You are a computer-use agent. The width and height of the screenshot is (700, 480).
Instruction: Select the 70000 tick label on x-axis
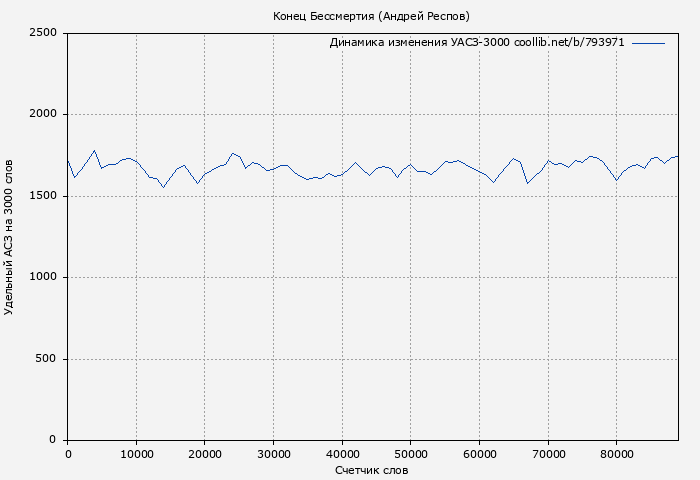pos(548,454)
